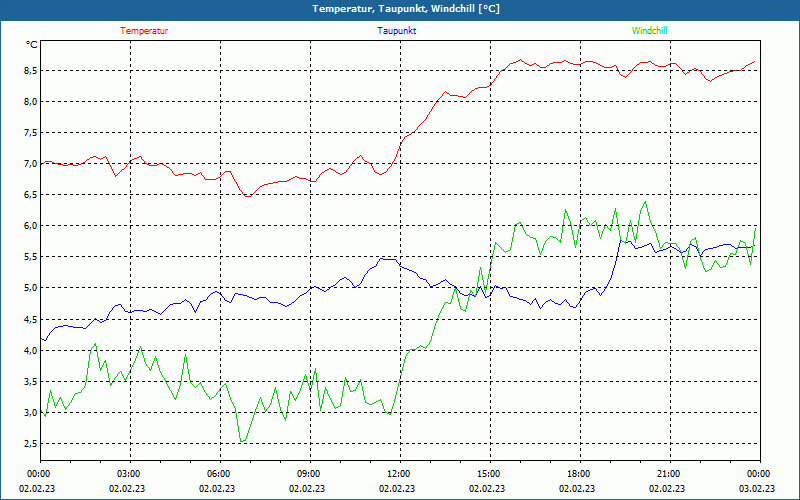The height and width of the screenshot is (500, 800).
Task: Click the '4,5' y-axis value
Action: pyautogui.click(x=31, y=319)
